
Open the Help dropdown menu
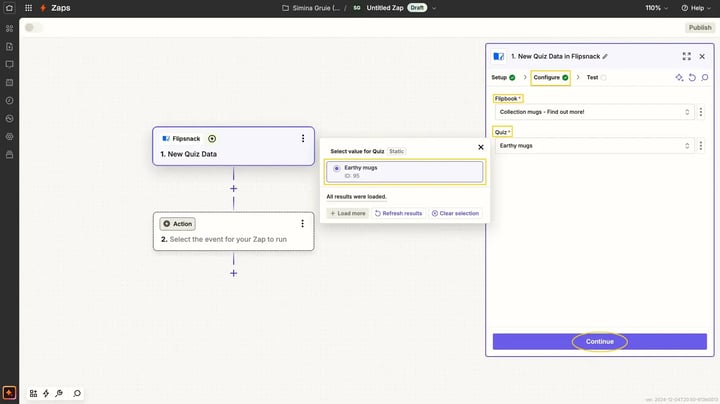click(696, 8)
